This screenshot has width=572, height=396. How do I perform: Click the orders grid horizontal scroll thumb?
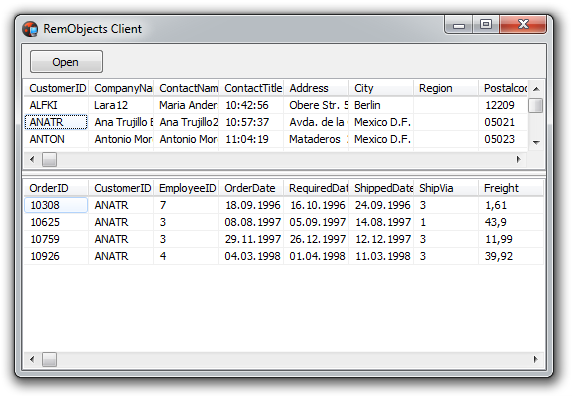point(49,360)
